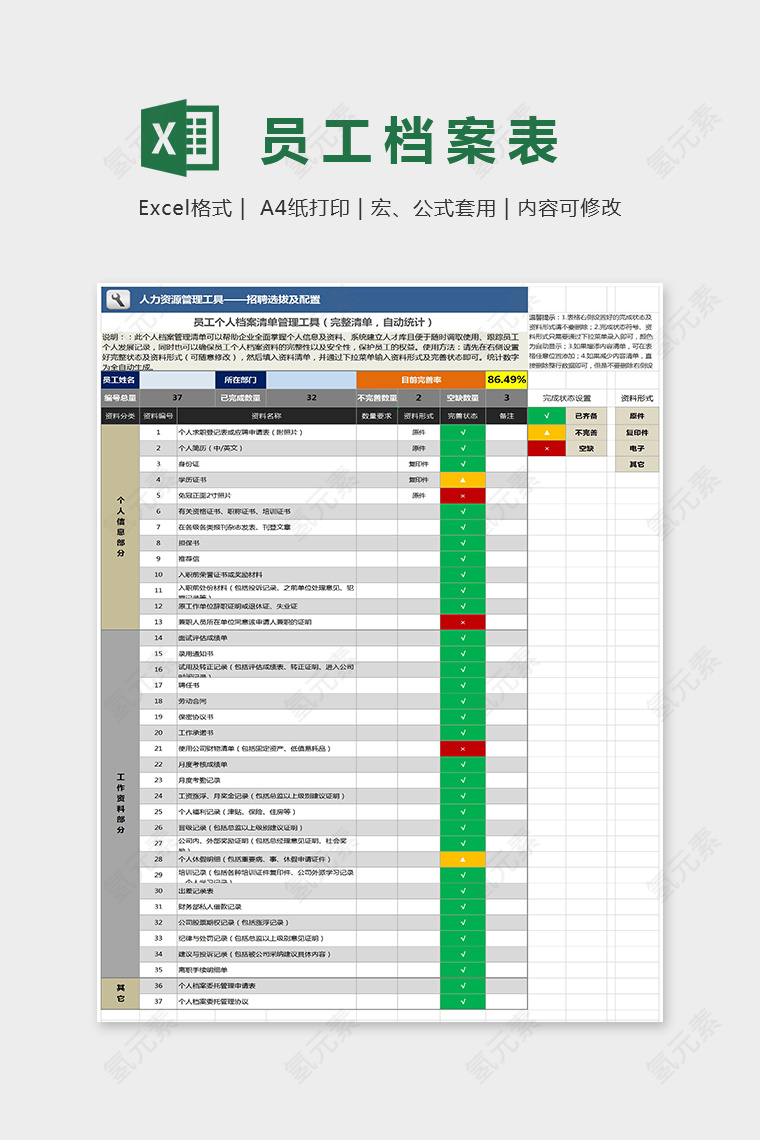Viewport: 760px width, 1140px height.
Task: Click the 空缺数量 value 3
Action: pos(506,398)
